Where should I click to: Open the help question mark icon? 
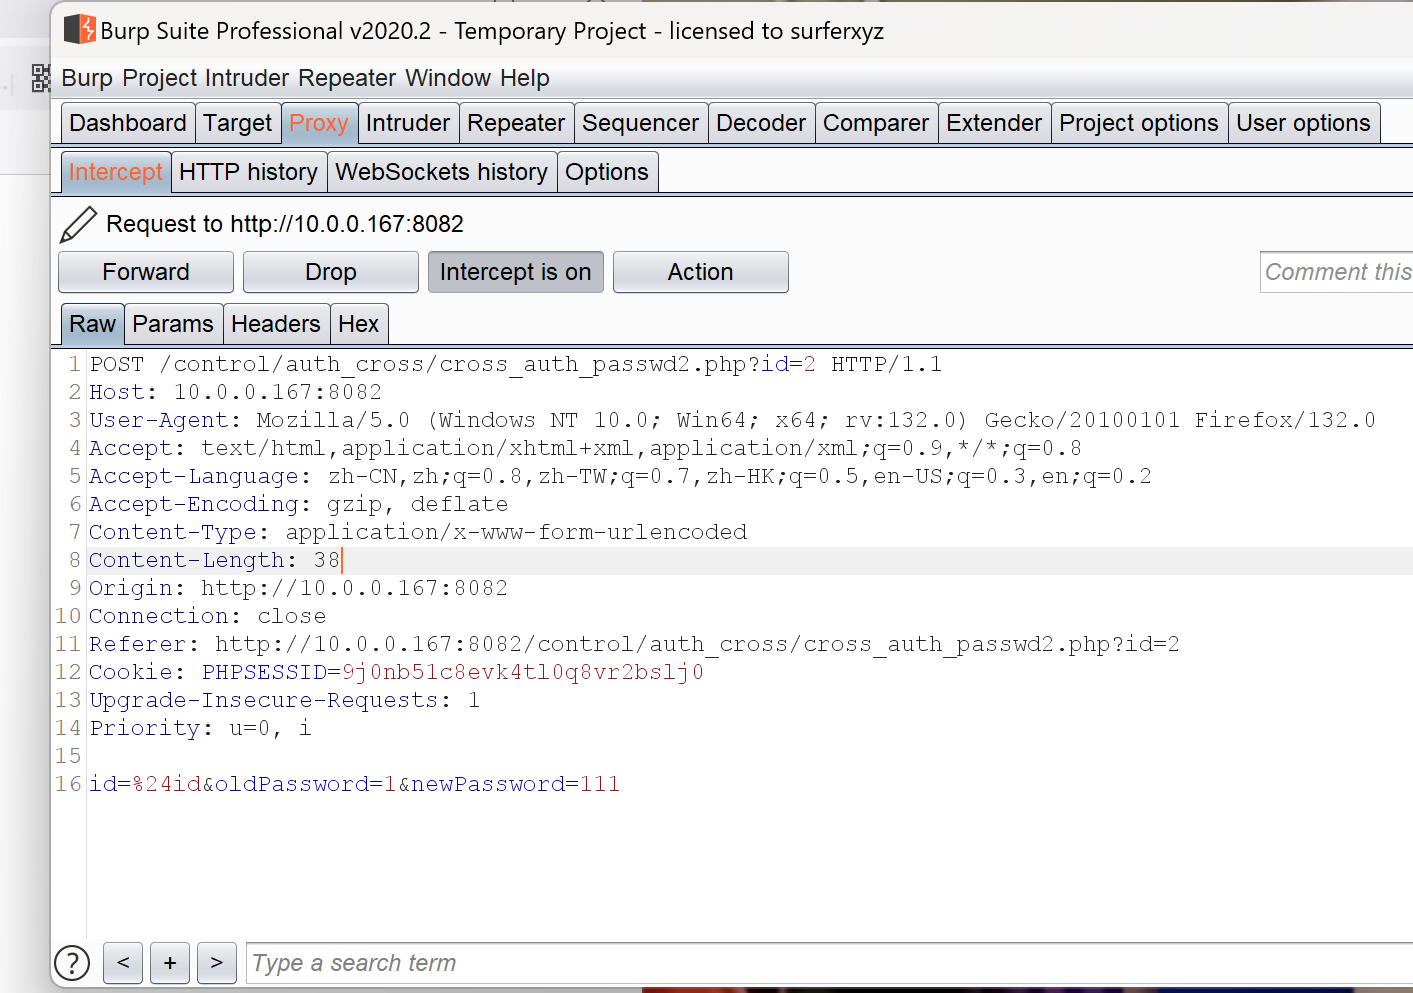[x=72, y=963]
